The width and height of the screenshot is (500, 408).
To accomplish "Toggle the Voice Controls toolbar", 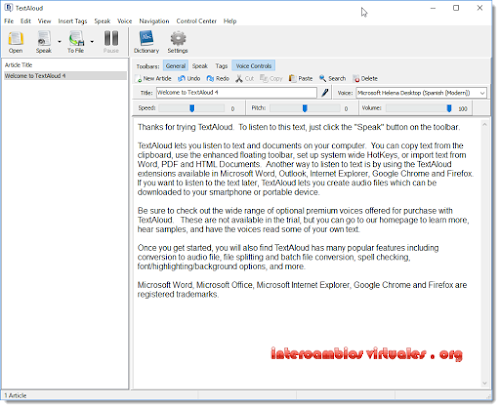I will coord(254,66).
